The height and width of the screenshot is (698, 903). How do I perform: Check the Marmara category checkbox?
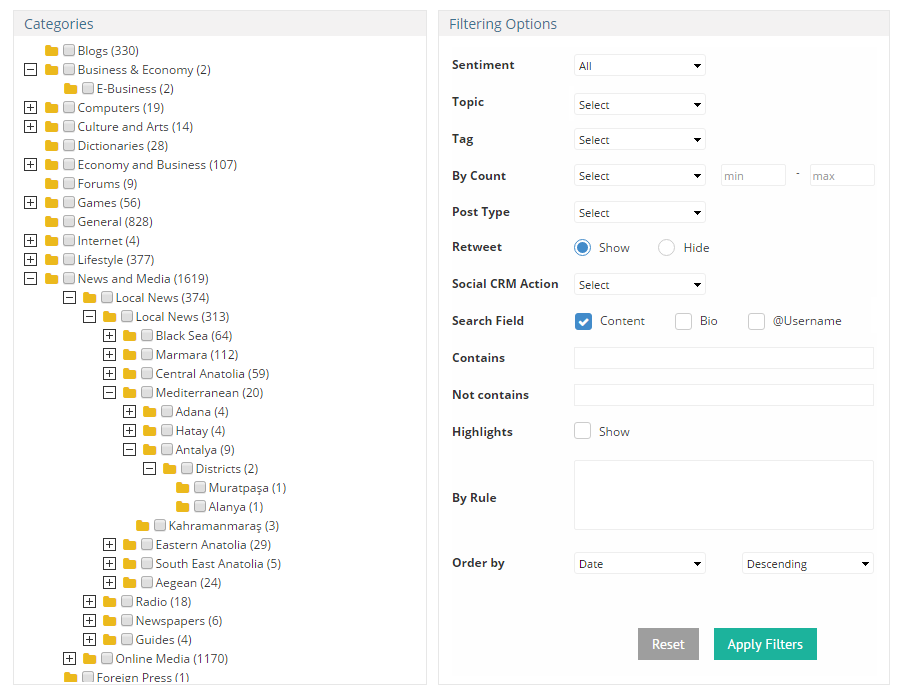click(x=147, y=354)
